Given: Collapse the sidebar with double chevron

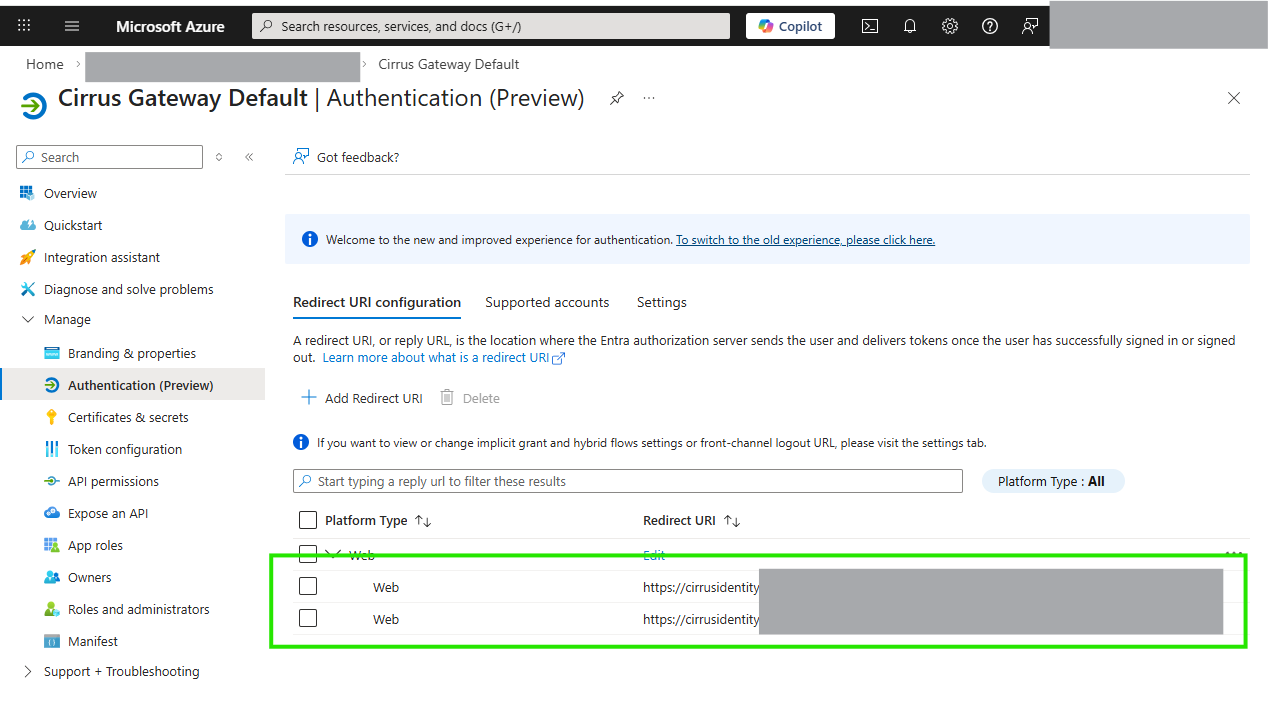Looking at the screenshot, I should [x=249, y=157].
